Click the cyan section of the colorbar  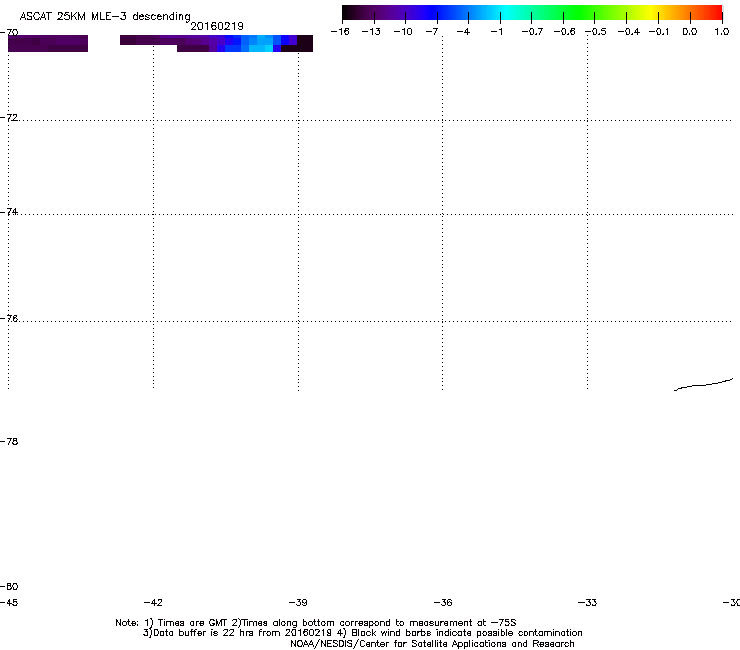[x=505, y=12]
